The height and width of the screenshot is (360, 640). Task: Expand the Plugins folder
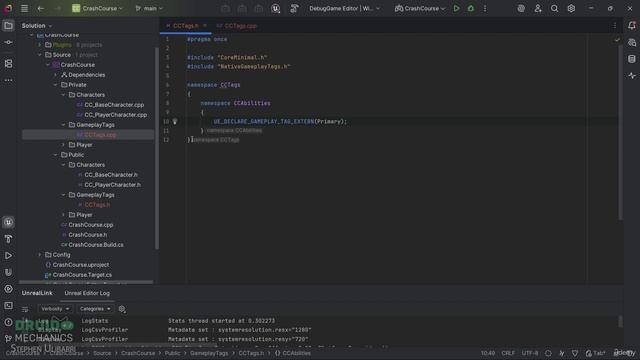point(40,45)
